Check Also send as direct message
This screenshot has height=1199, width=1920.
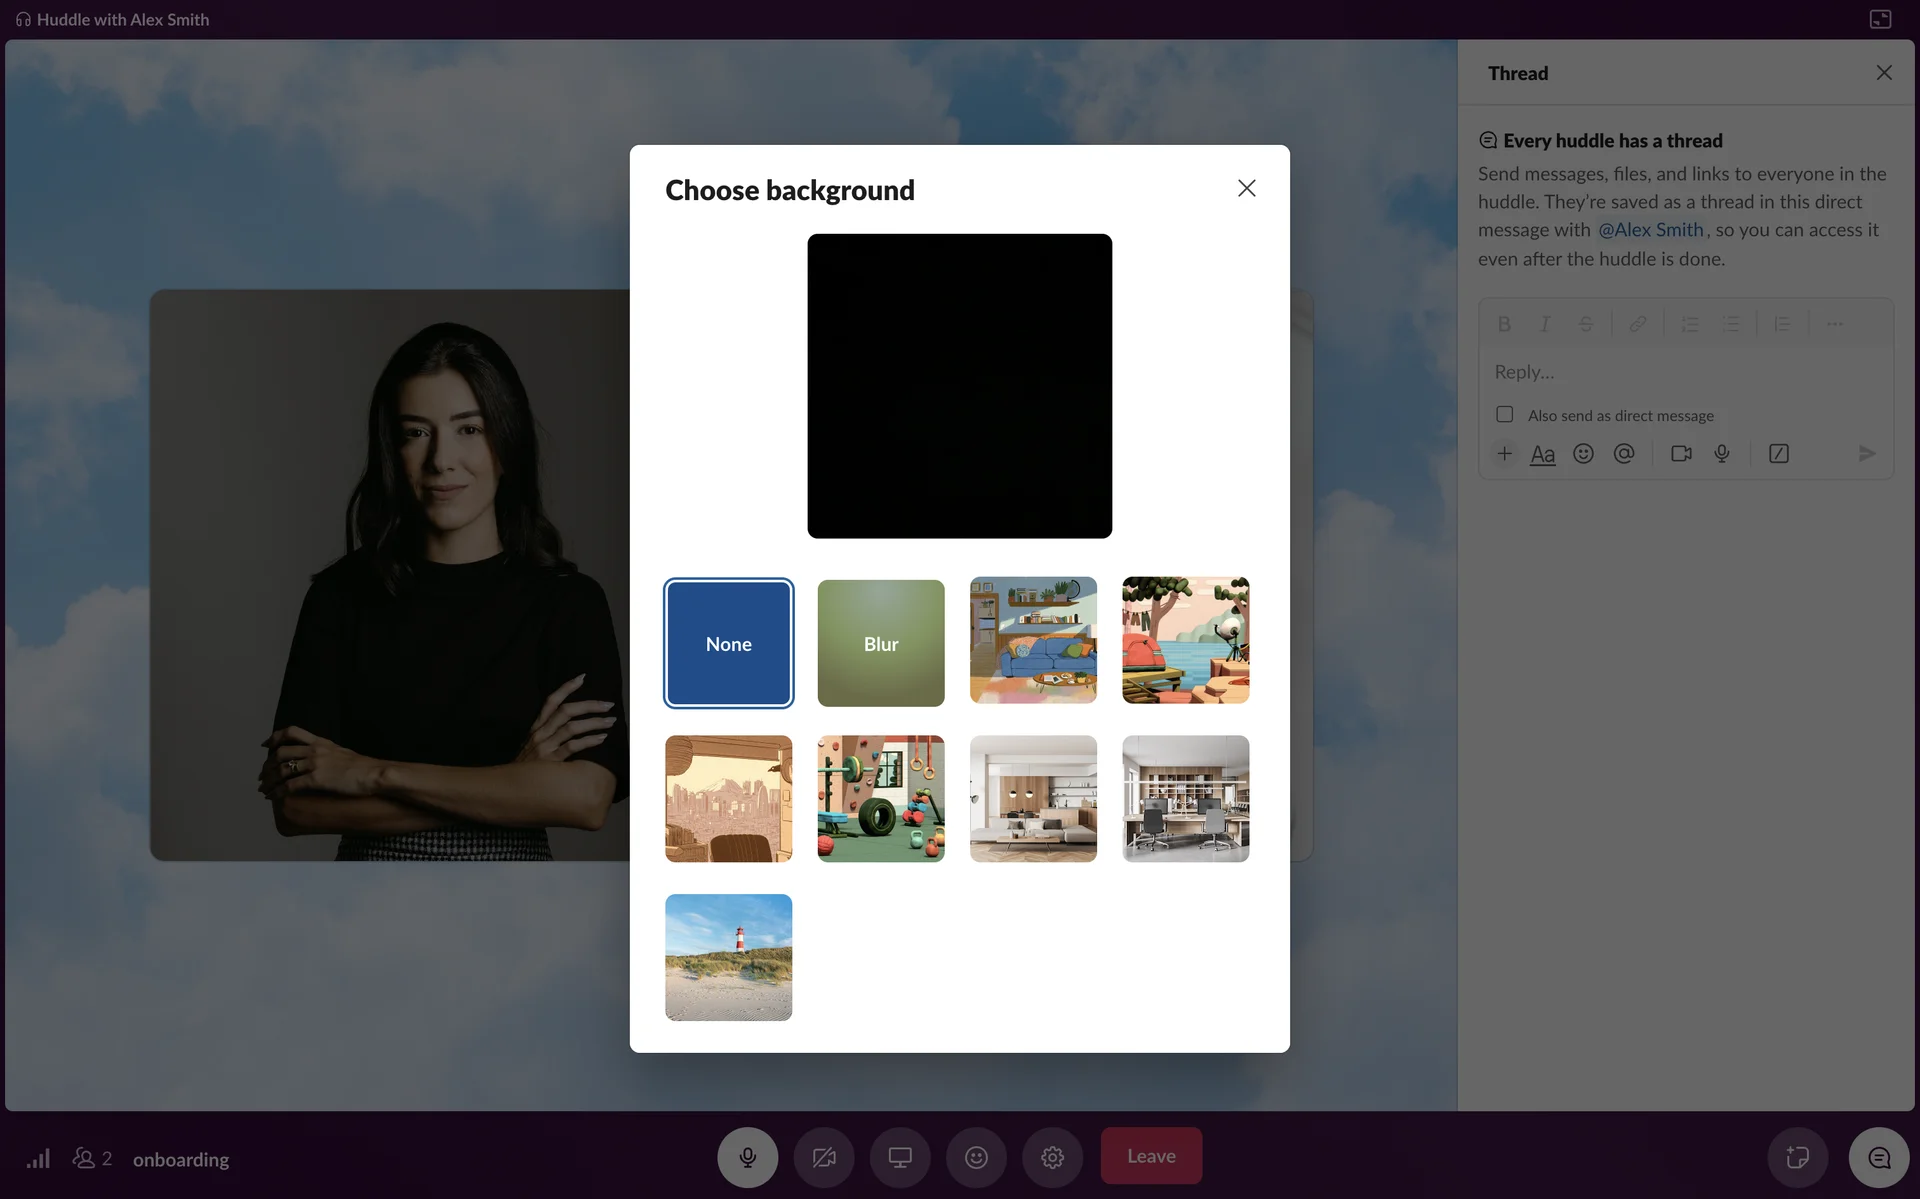pyautogui.click(x=1504, y=414)
